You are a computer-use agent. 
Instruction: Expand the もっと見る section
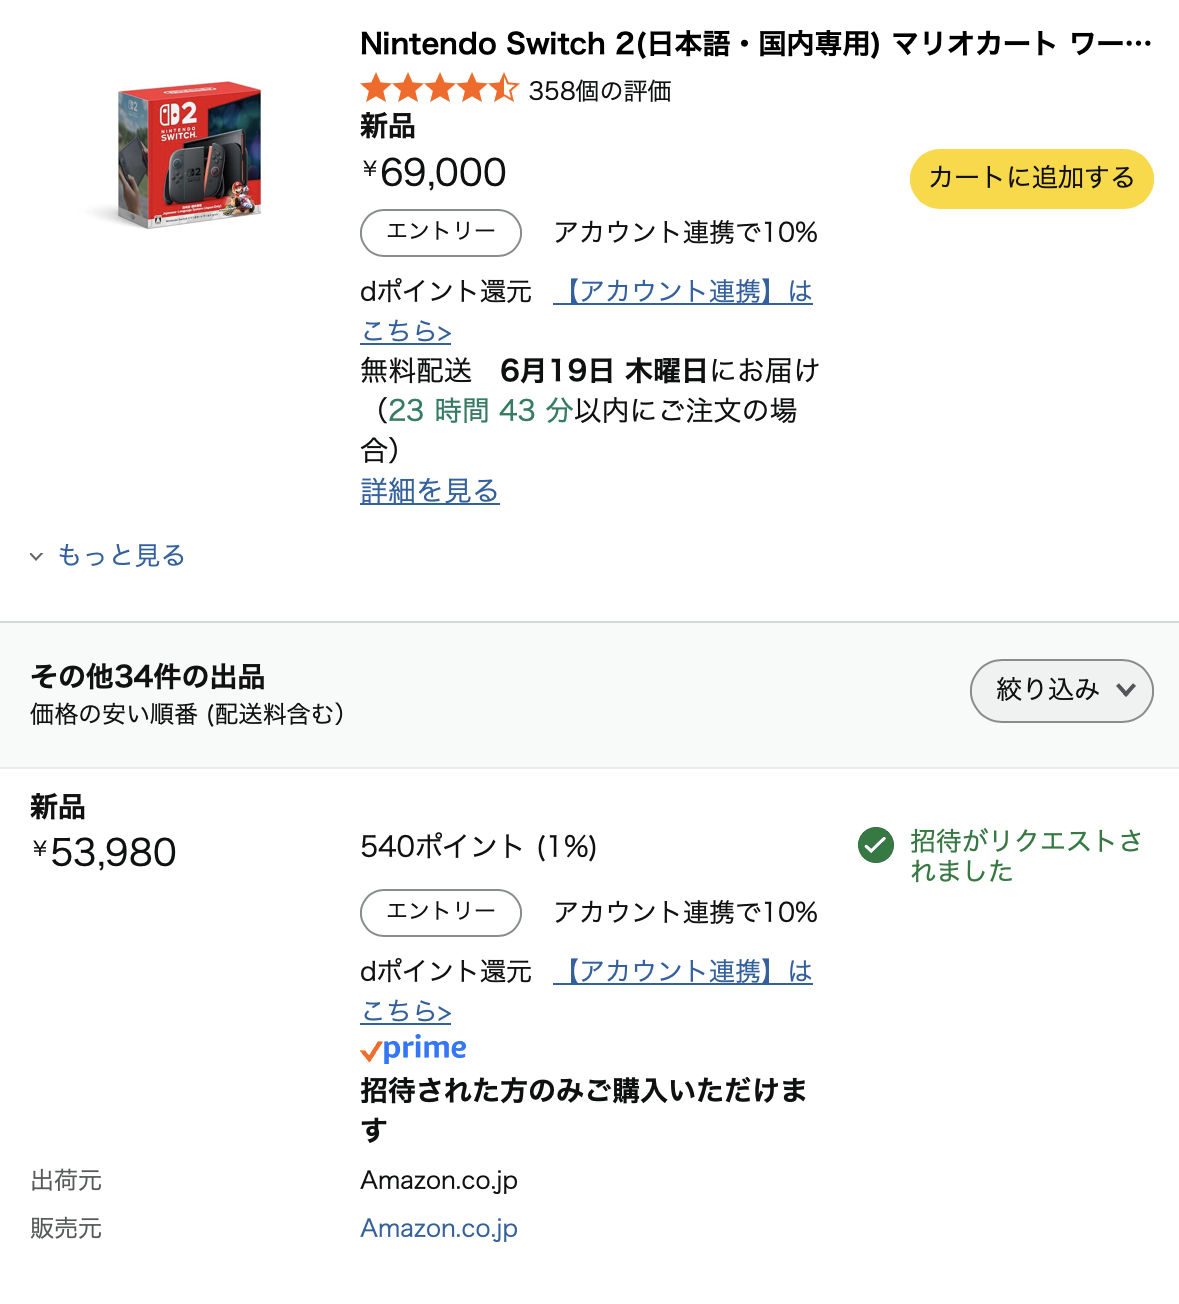click(x=120, y=556)
